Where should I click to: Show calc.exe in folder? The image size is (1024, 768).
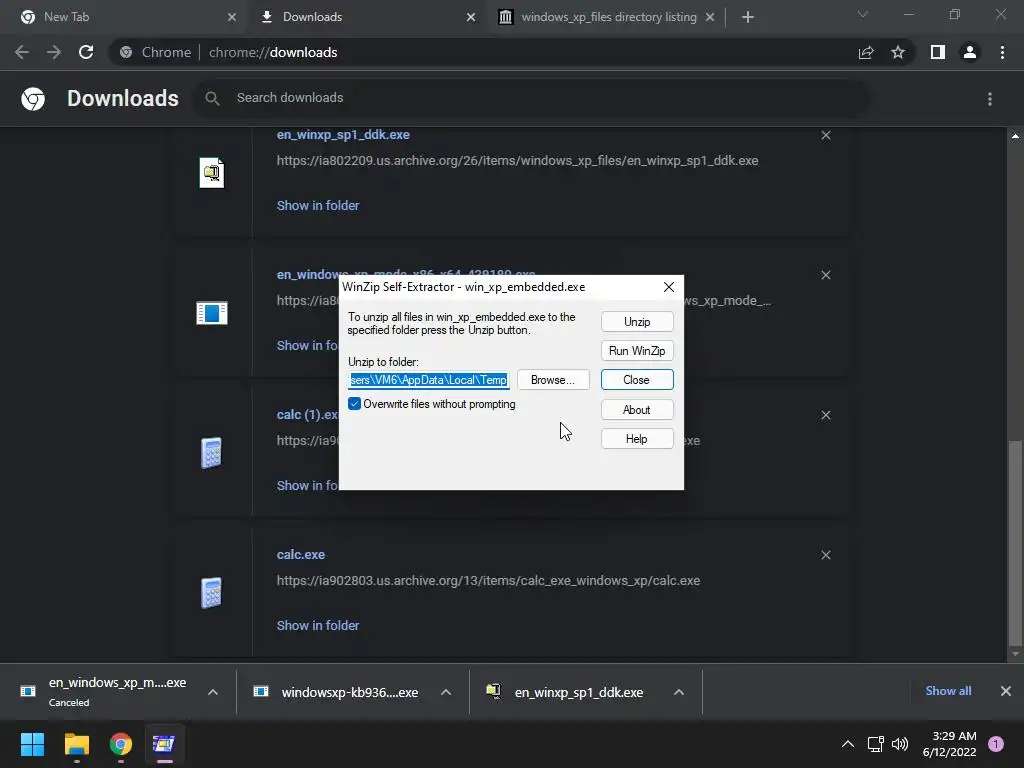click(317, 626)
